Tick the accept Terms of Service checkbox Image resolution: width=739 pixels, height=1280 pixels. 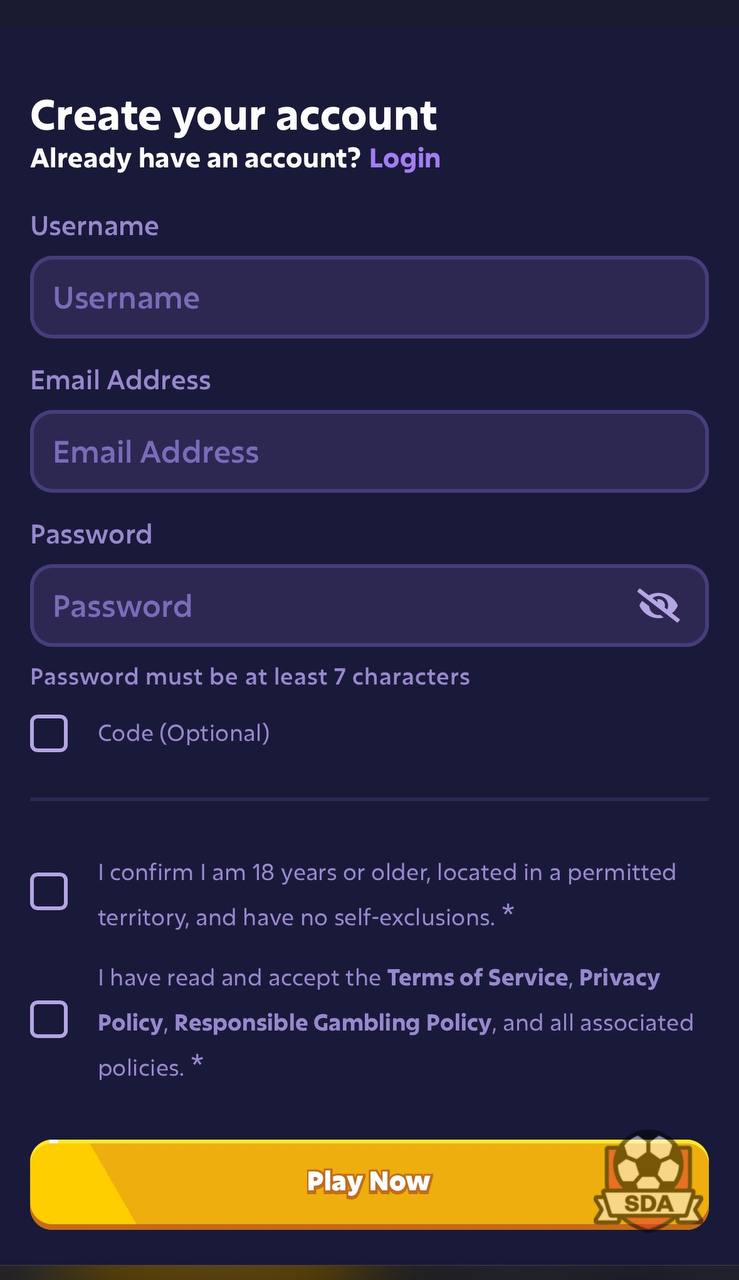pos(49,1019)
